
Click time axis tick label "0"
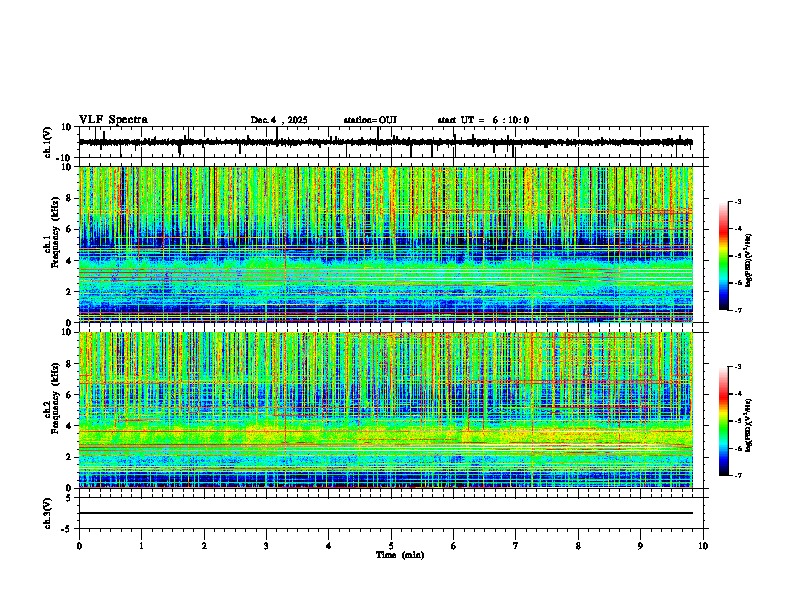click(x=79, y=546)
